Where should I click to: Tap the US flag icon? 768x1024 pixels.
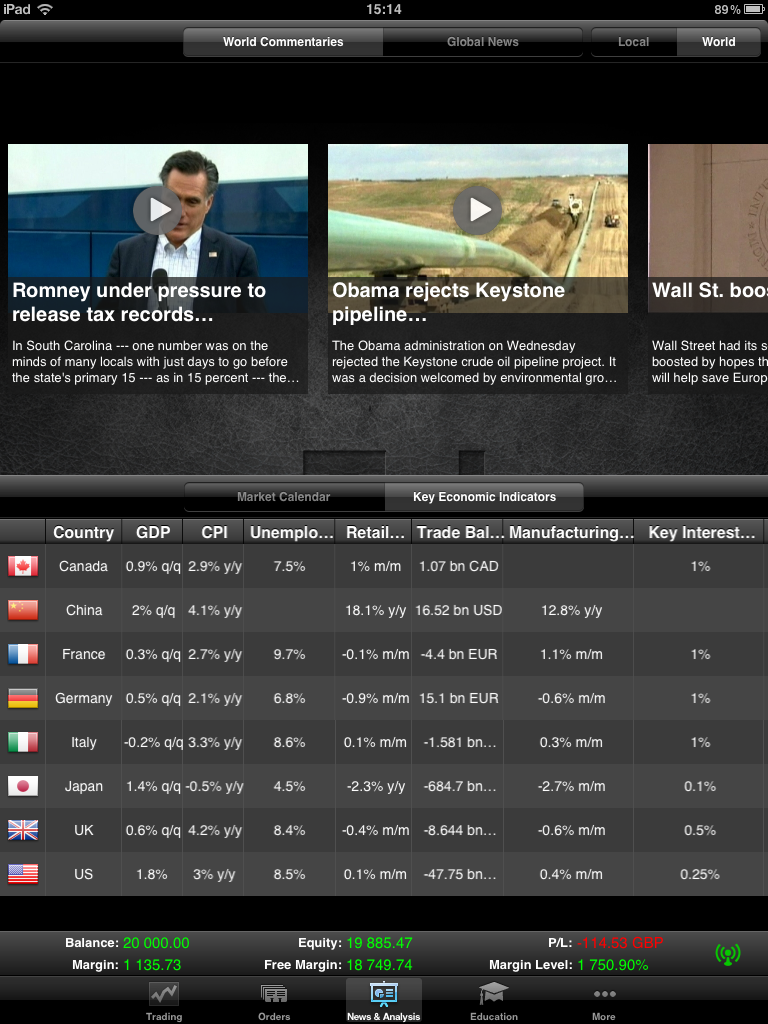click(23, 874)
